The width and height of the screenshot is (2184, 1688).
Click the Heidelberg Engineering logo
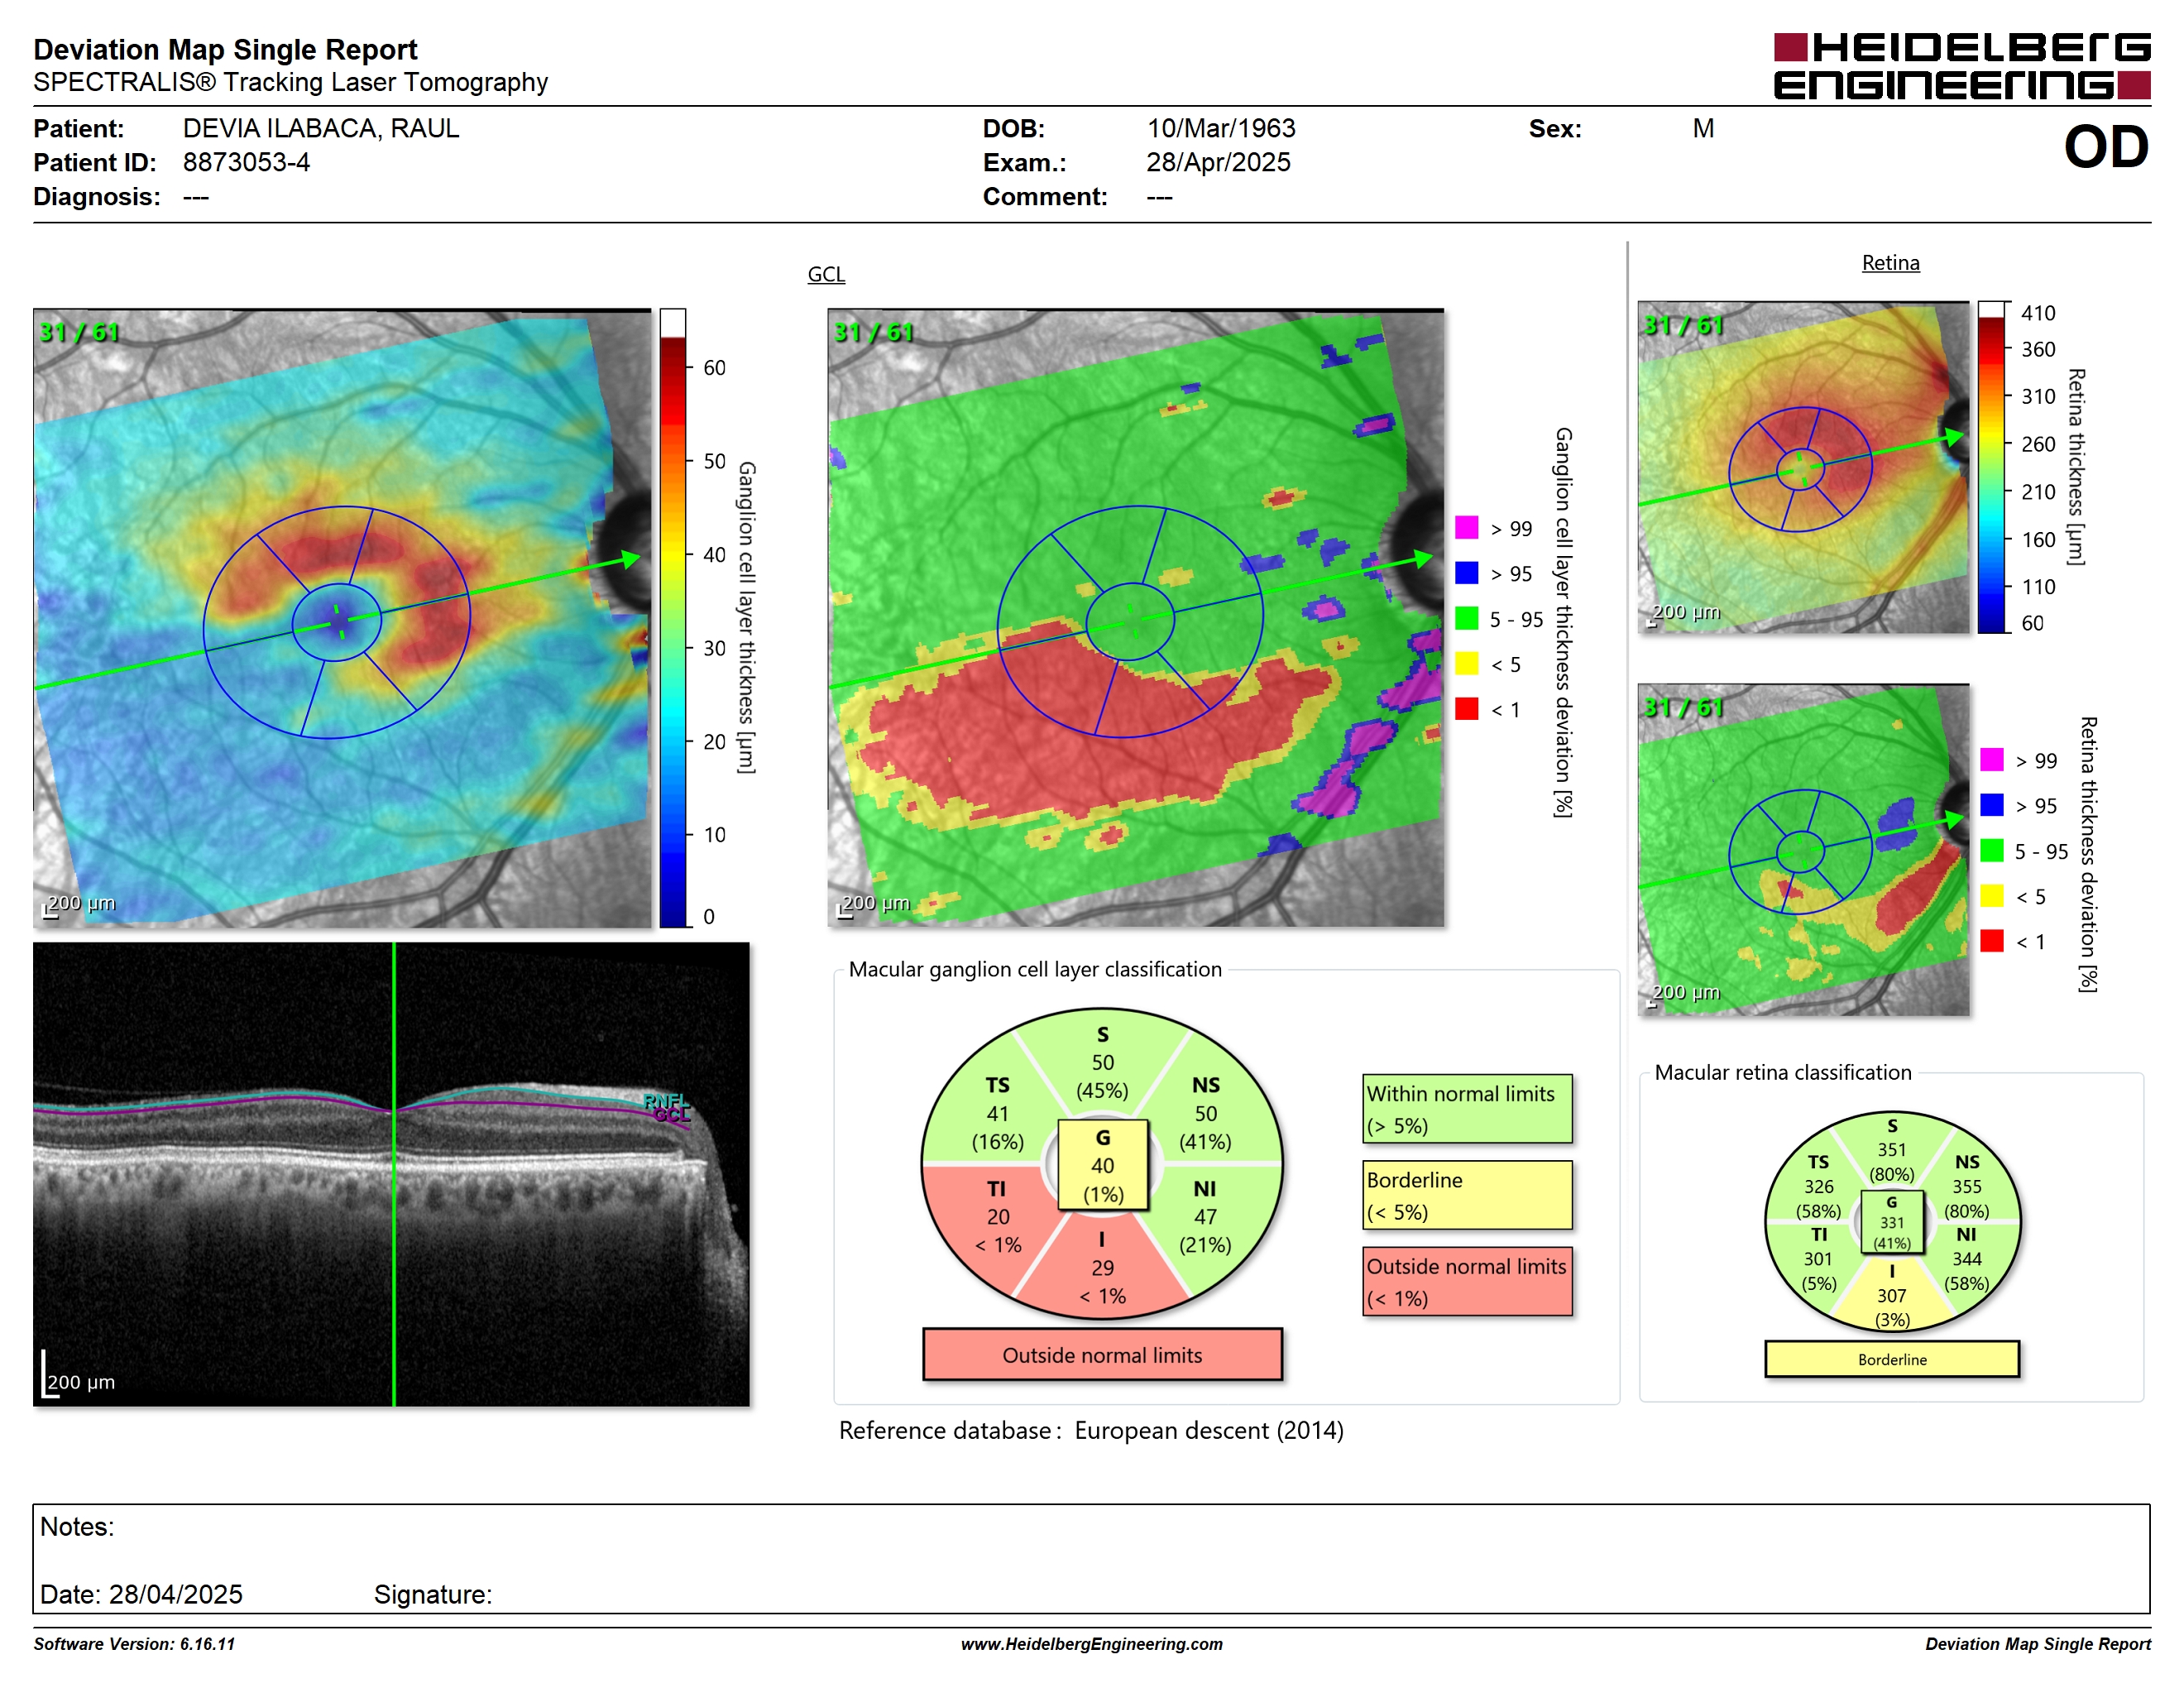coord(1961,67)
